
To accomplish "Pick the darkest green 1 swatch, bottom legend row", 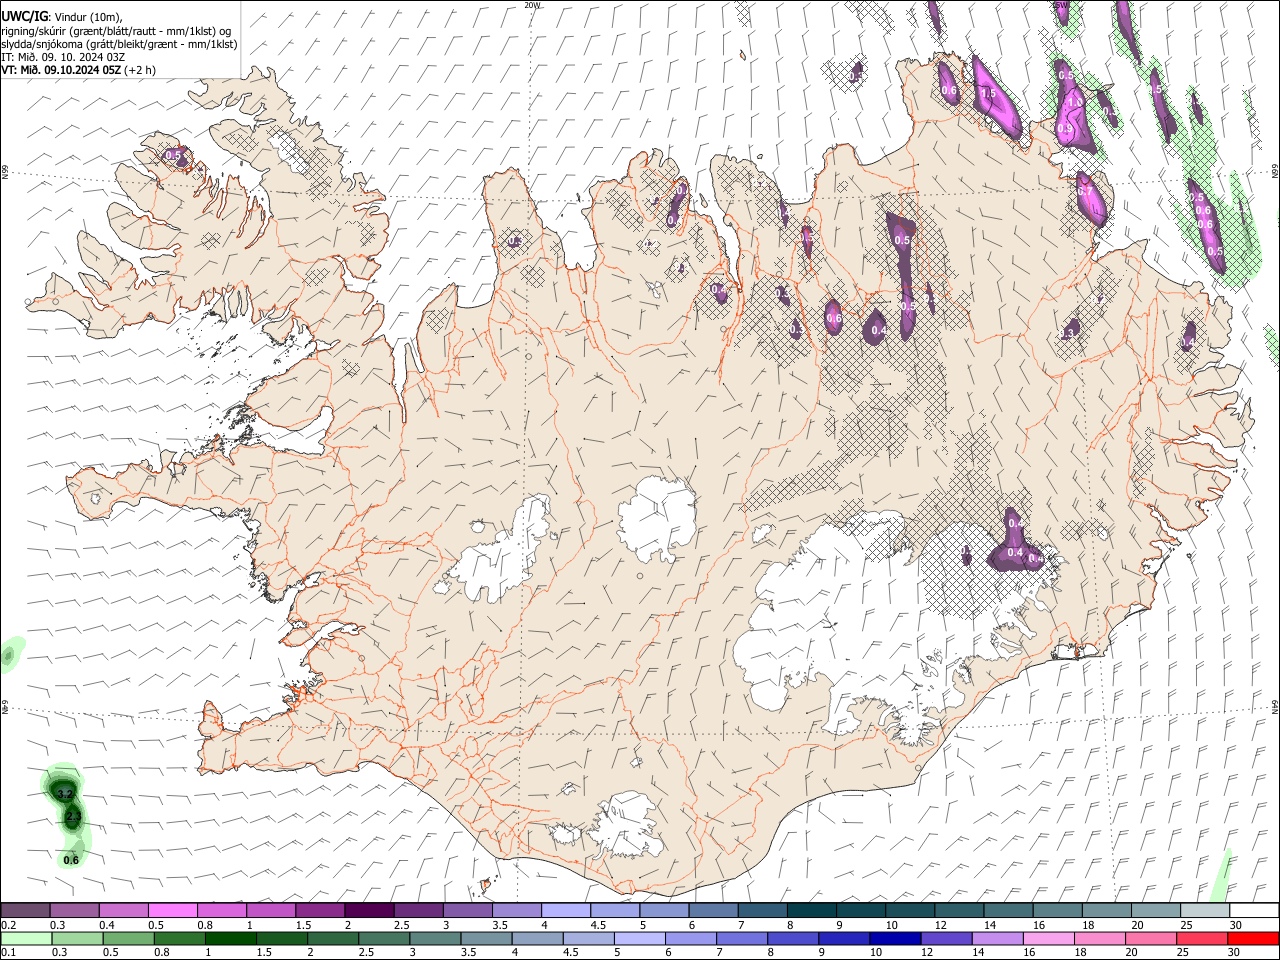I will (230, 938).
